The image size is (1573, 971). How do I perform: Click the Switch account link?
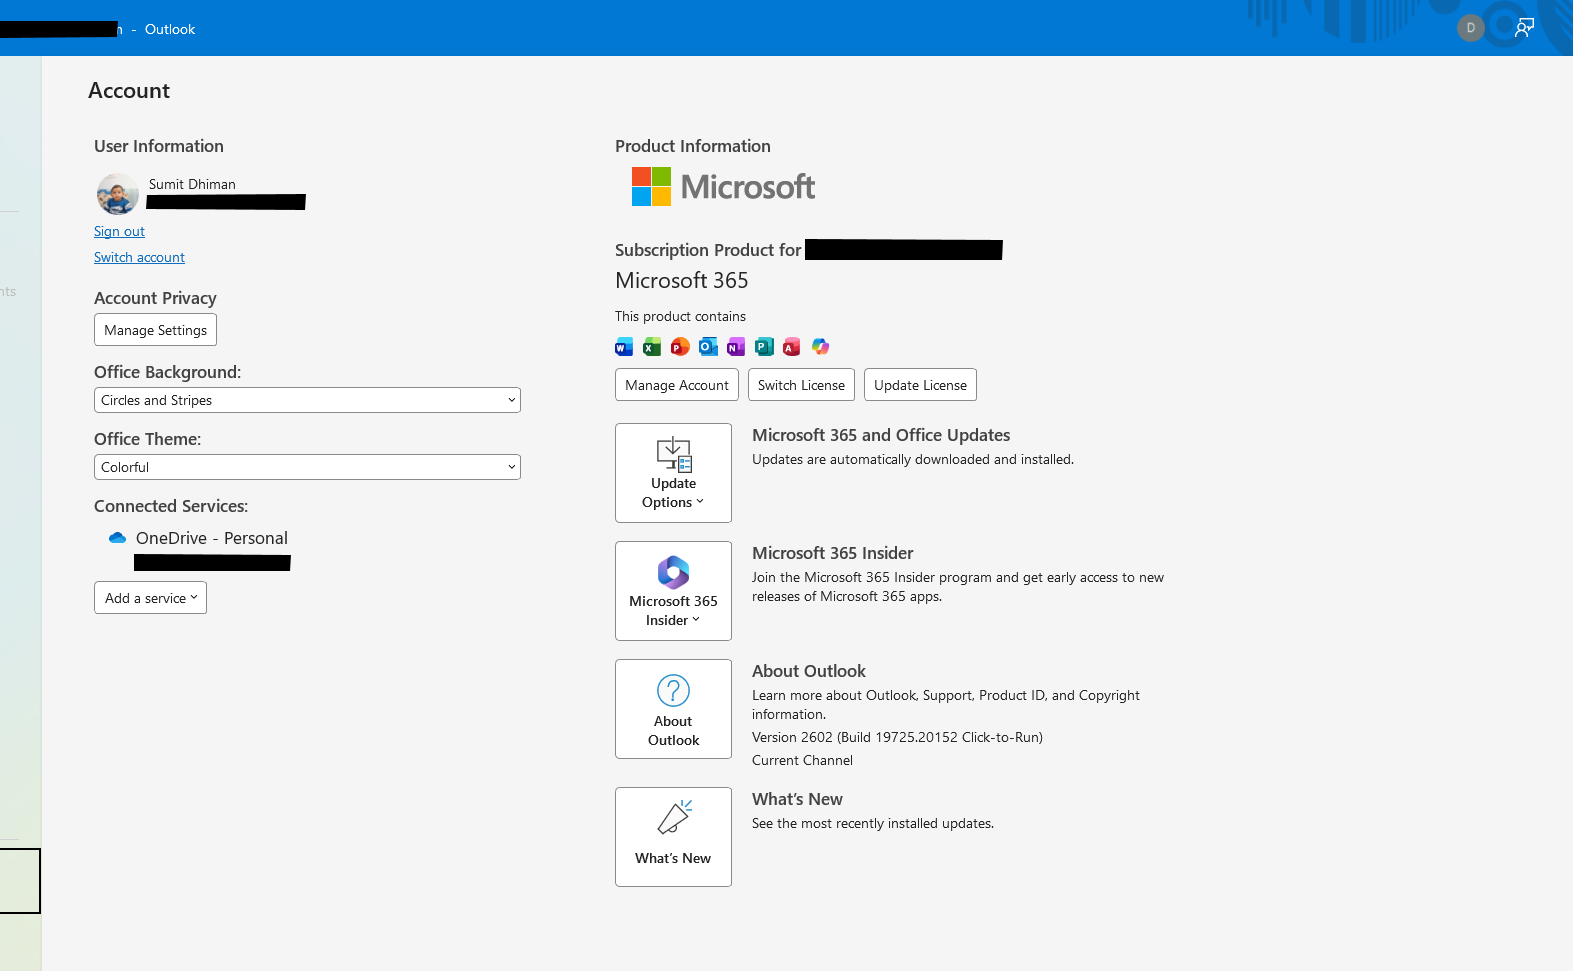tap(139, 257)
